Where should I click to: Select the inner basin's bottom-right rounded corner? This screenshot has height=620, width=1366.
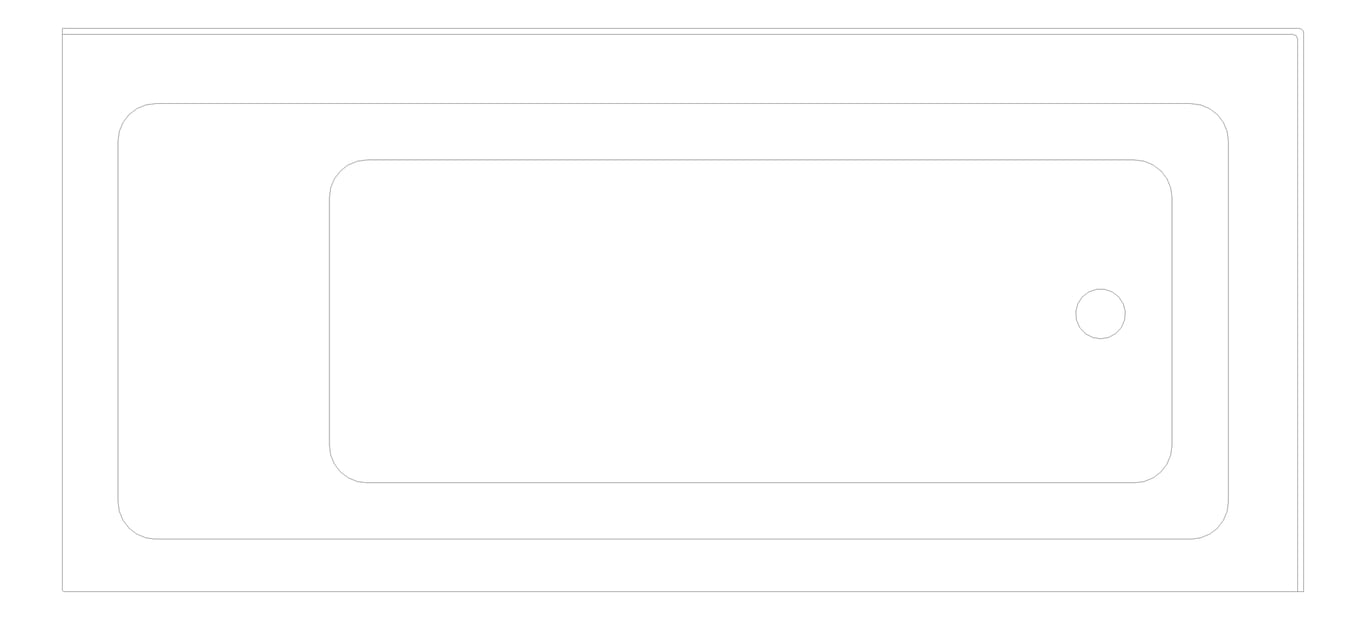pyautogui.click(x=1161, y=472)
